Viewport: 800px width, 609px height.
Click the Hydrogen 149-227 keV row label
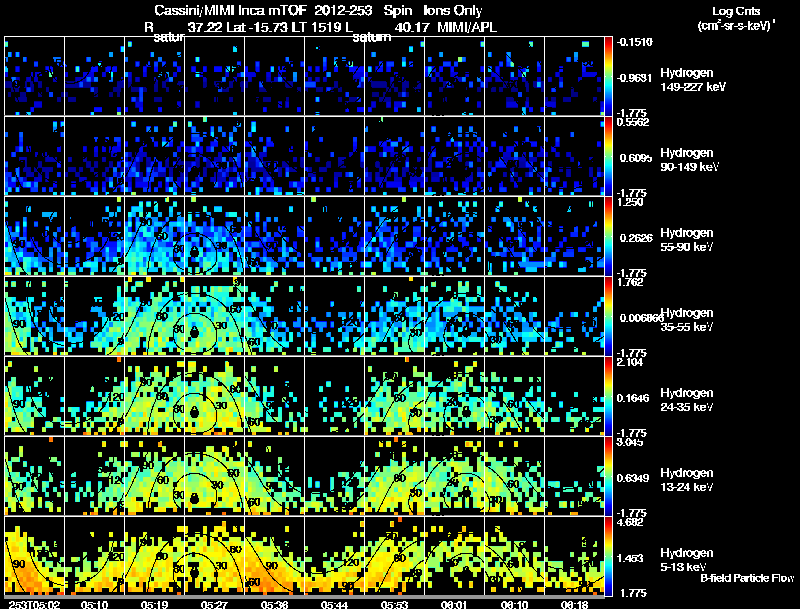pos(693,80)
